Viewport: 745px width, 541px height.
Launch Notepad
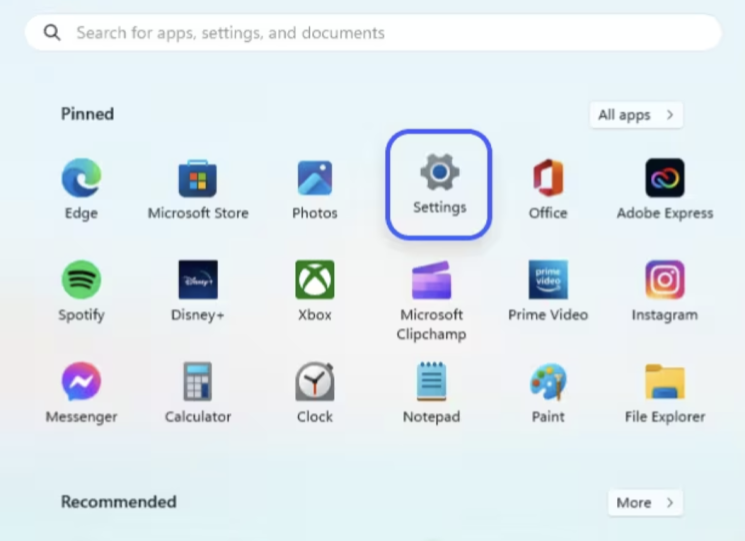coord(431,393)
